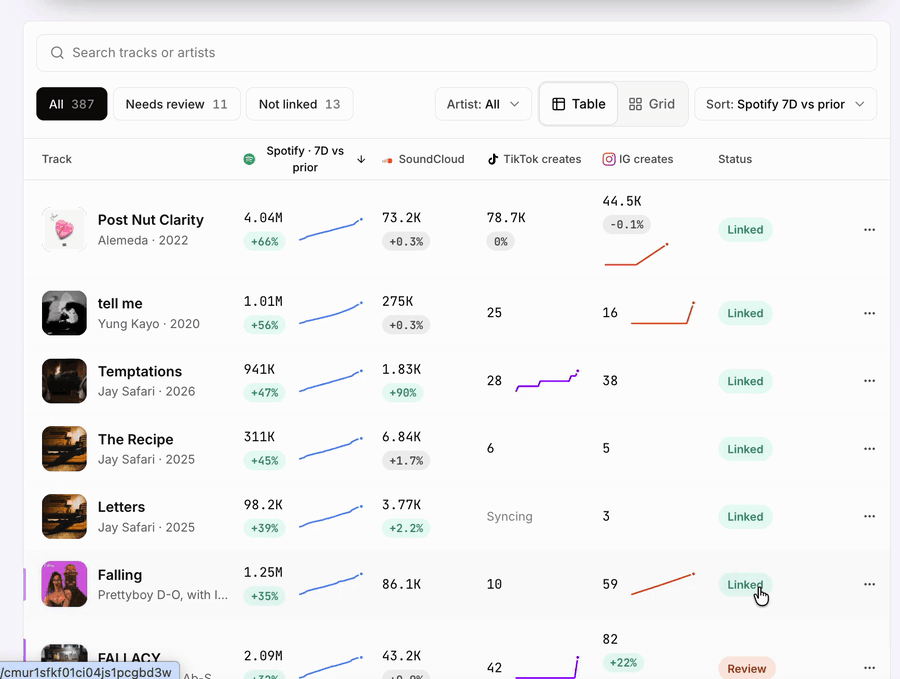
Task: Open more options for Temptations row
Action: 870,381
